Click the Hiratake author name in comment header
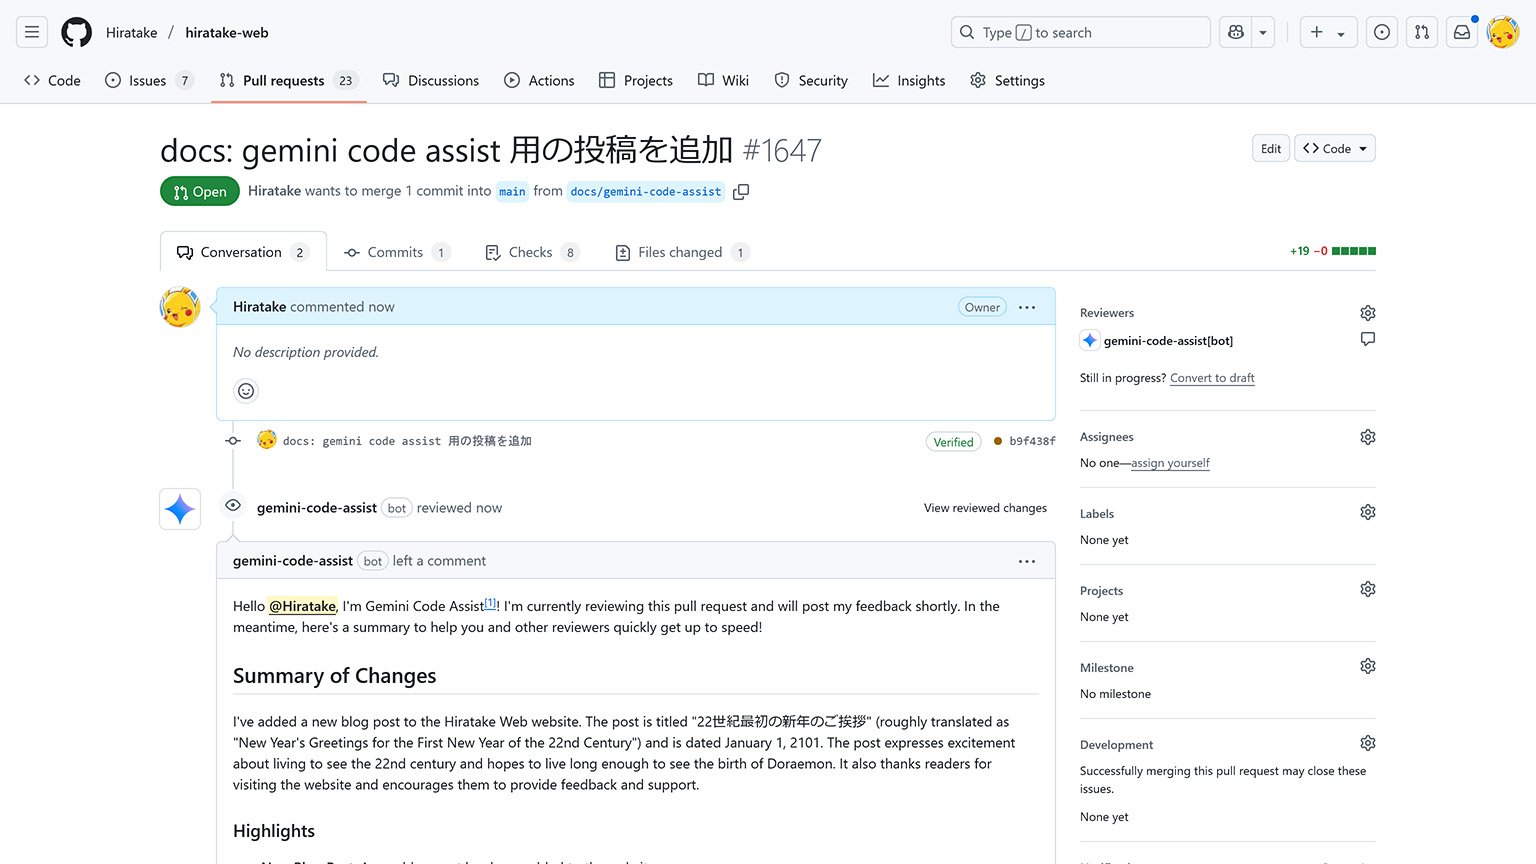 (x=260, y=307)
